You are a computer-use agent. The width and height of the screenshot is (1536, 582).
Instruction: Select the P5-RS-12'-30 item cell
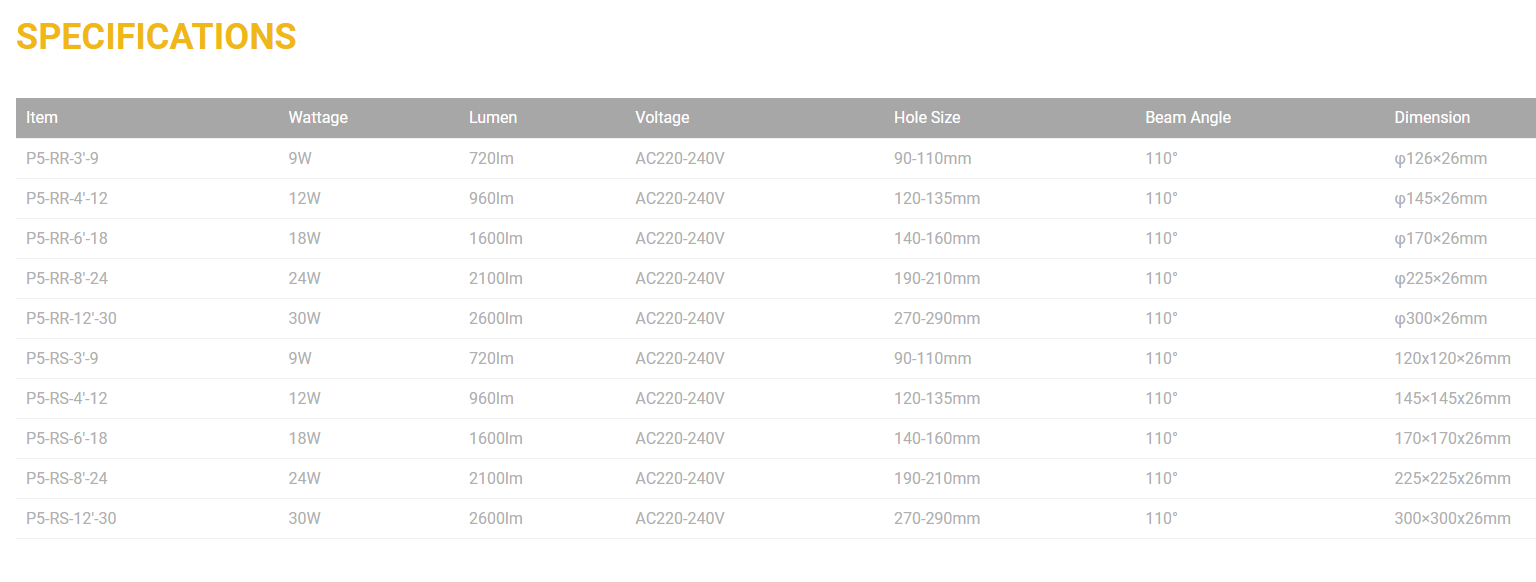(x=71, y=518)
